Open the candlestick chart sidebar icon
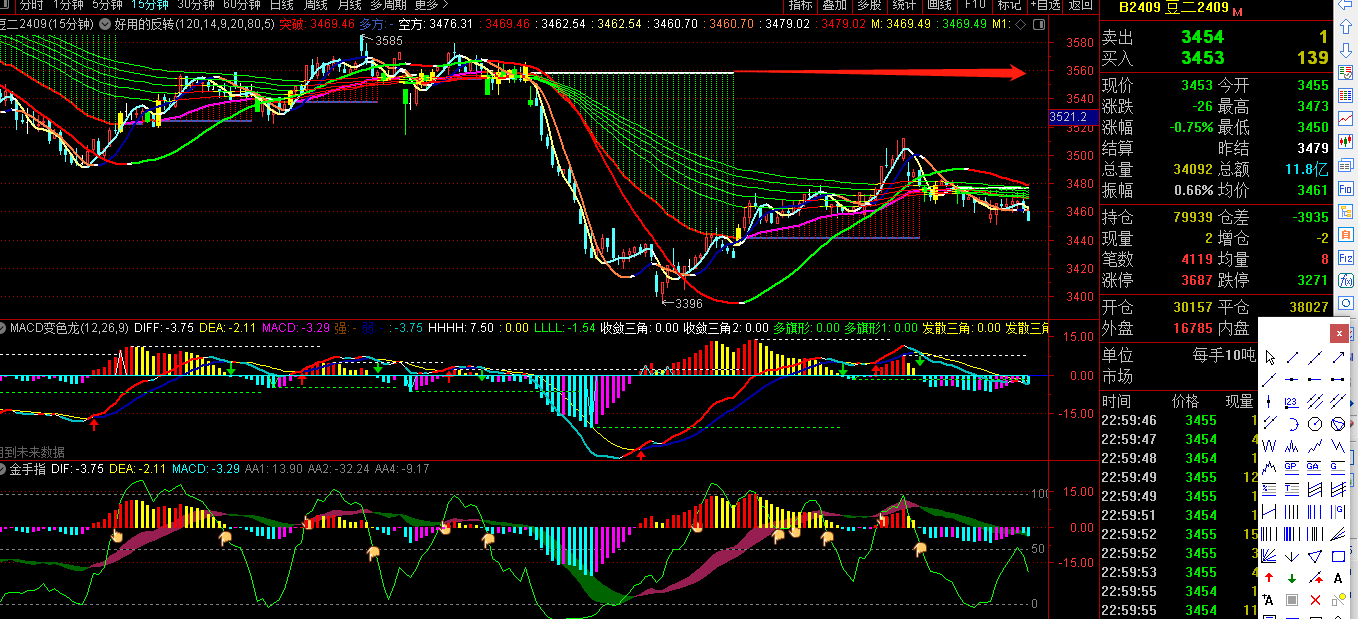The width and height of the screenshot is (1358, 619). pyautogui.click(x=1346, y=141)
